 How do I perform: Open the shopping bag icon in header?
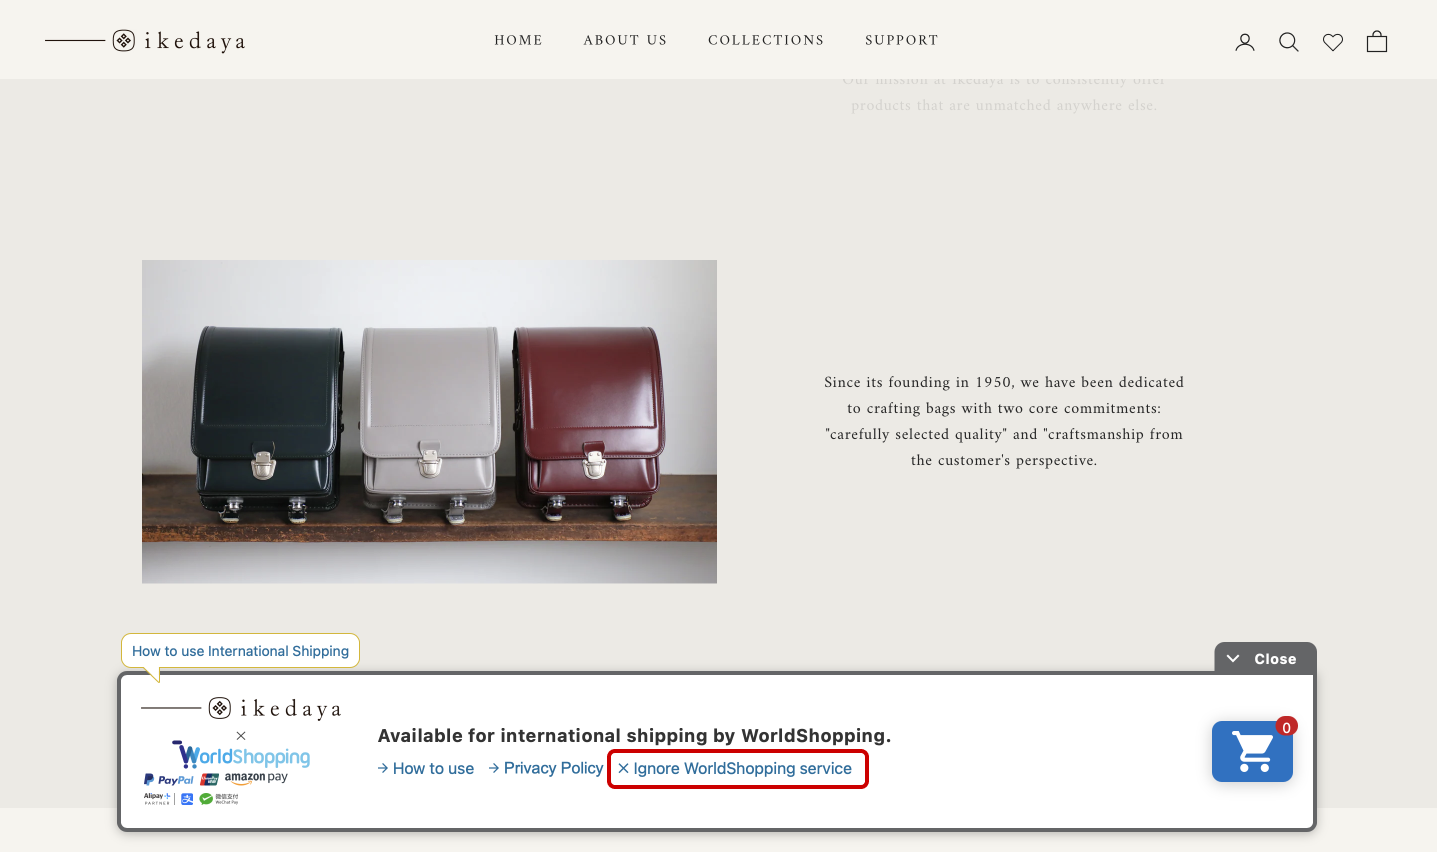[x=1376, y=41]
